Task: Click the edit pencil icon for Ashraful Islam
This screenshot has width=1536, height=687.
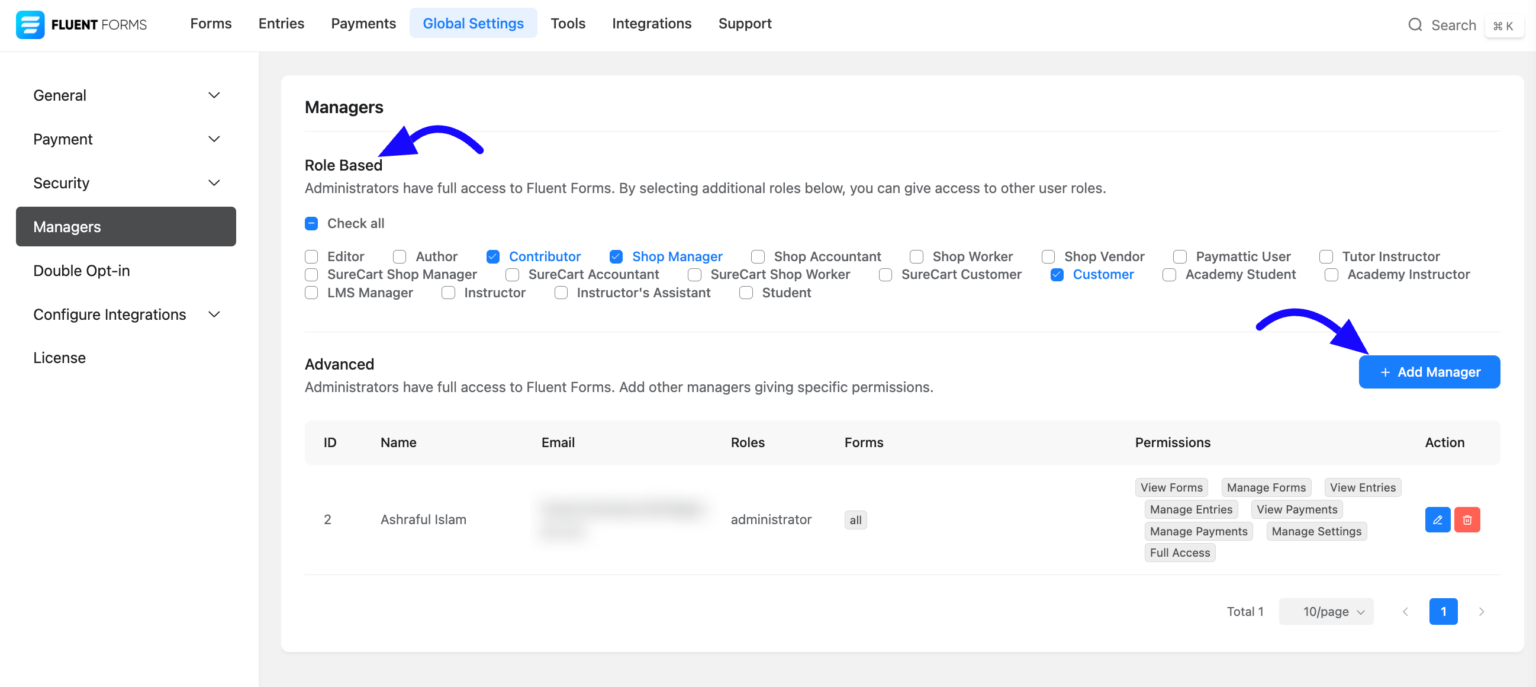Action: click(1437, 519)
